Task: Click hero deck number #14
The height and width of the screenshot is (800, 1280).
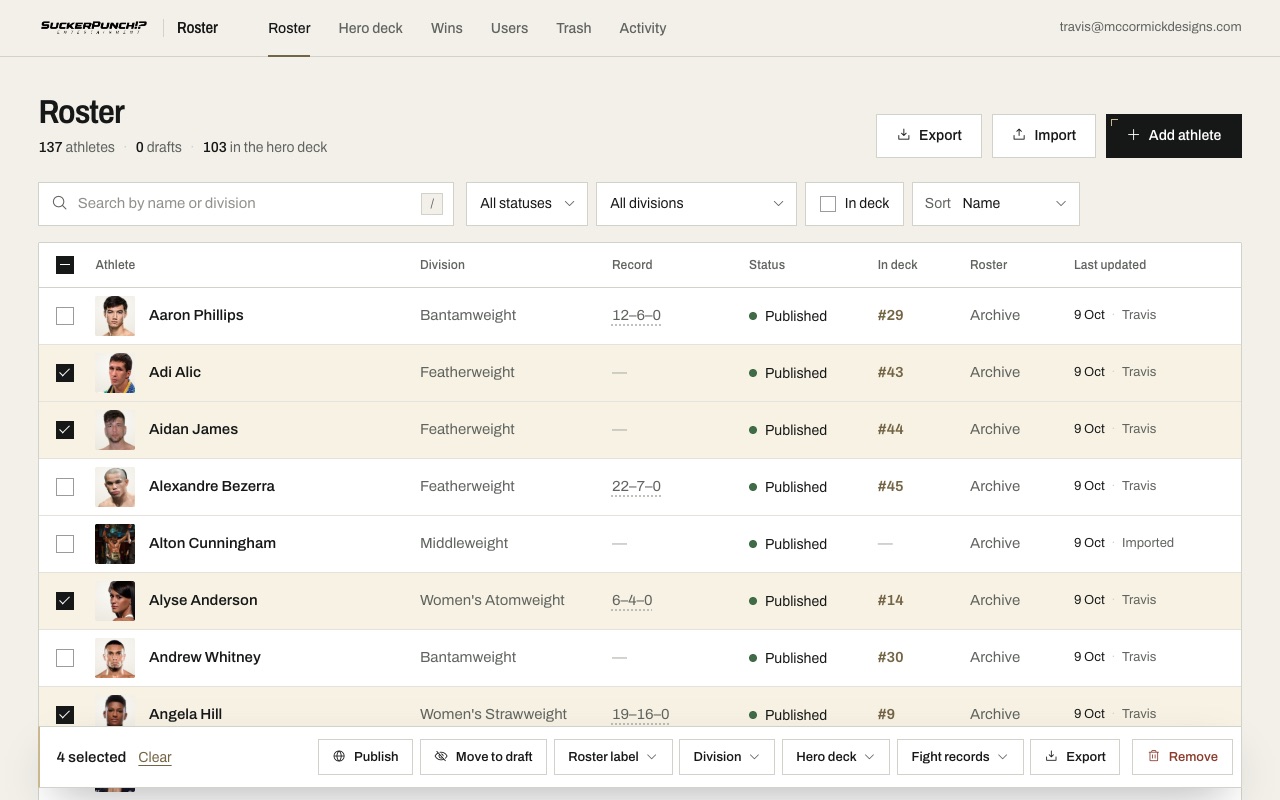Action: (x=890, y=600)
